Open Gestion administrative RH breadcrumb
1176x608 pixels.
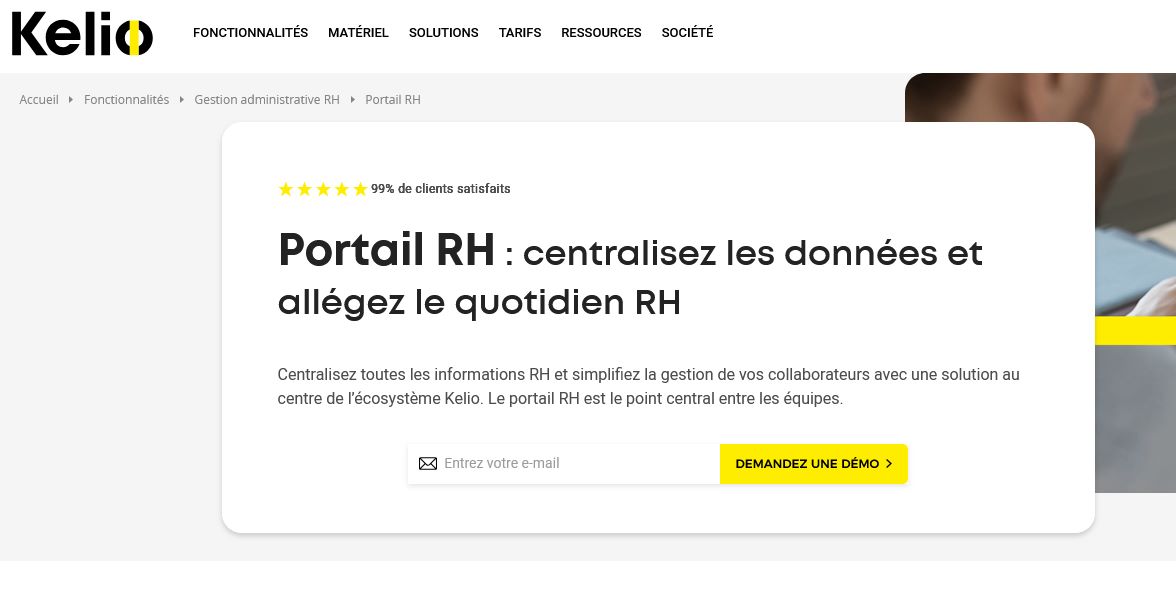click(x=267, y=100)
